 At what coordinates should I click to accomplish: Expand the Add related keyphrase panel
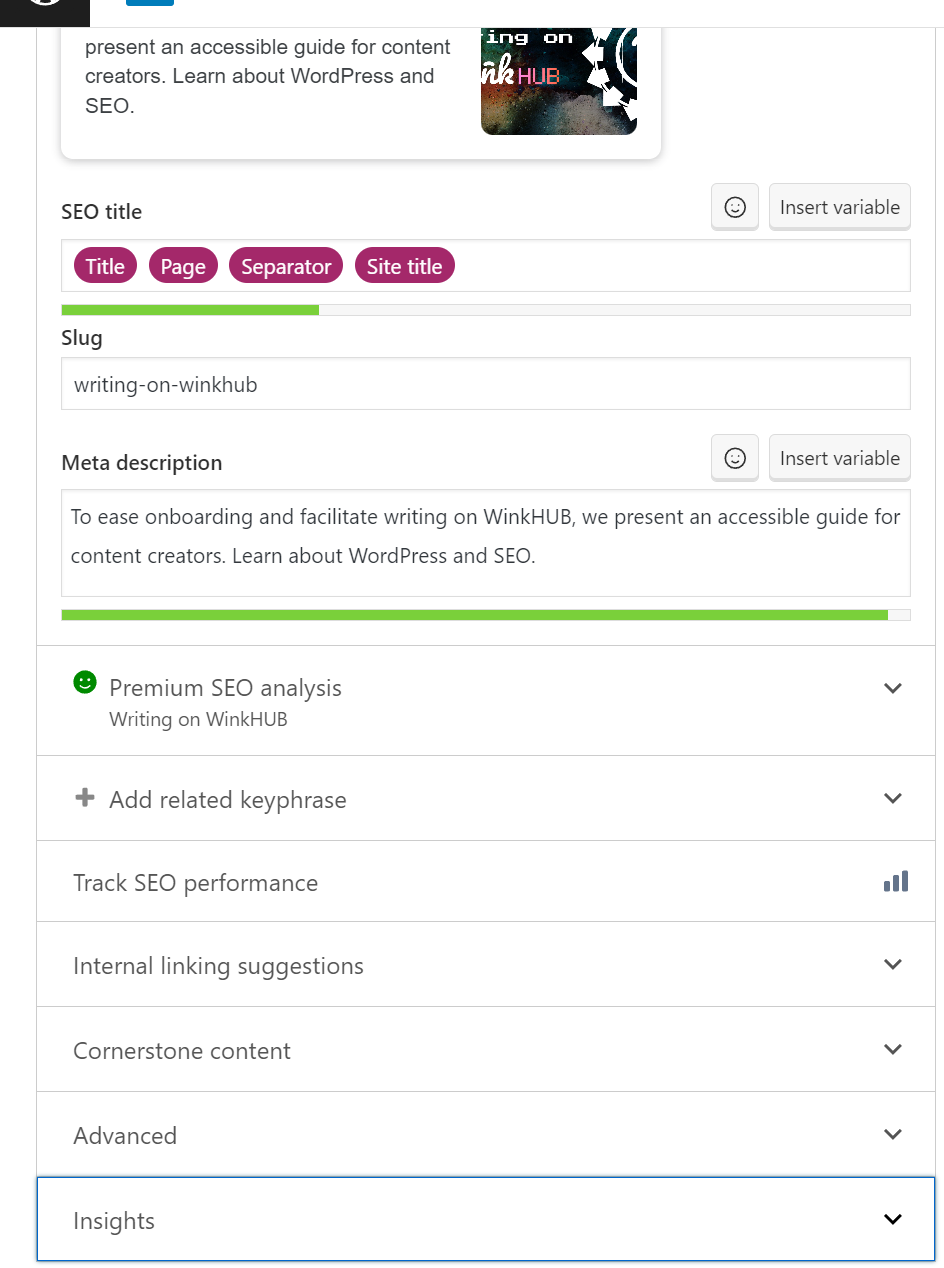click(486, 798)
